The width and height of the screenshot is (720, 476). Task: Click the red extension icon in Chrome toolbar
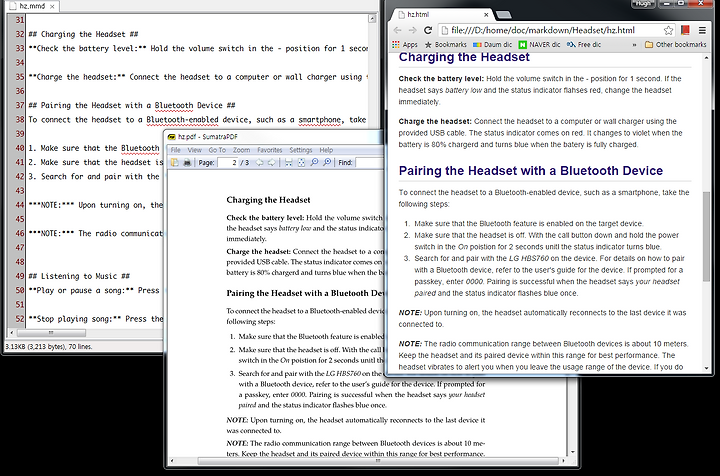685,30
